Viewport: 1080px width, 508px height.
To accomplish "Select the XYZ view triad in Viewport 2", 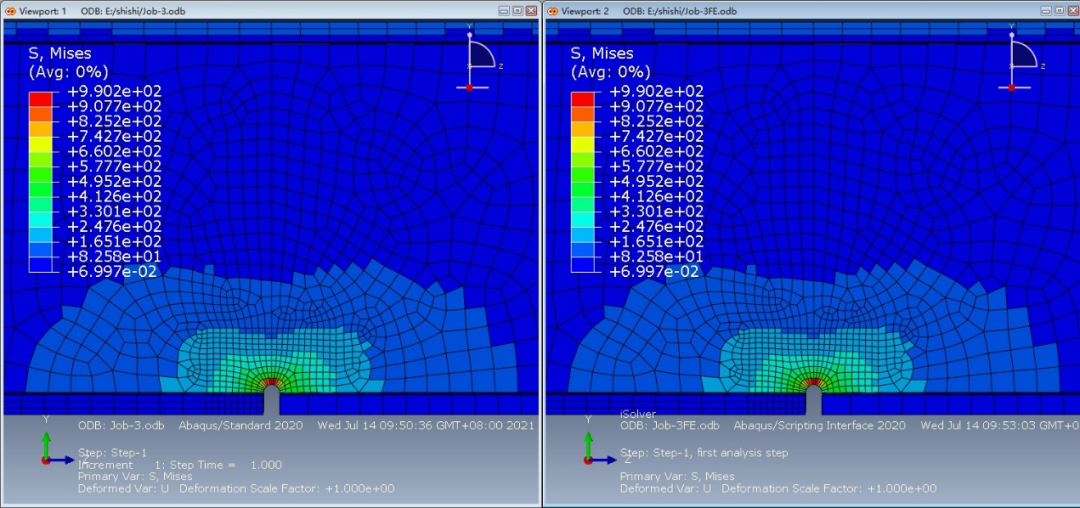I will [x=600, y=442].
